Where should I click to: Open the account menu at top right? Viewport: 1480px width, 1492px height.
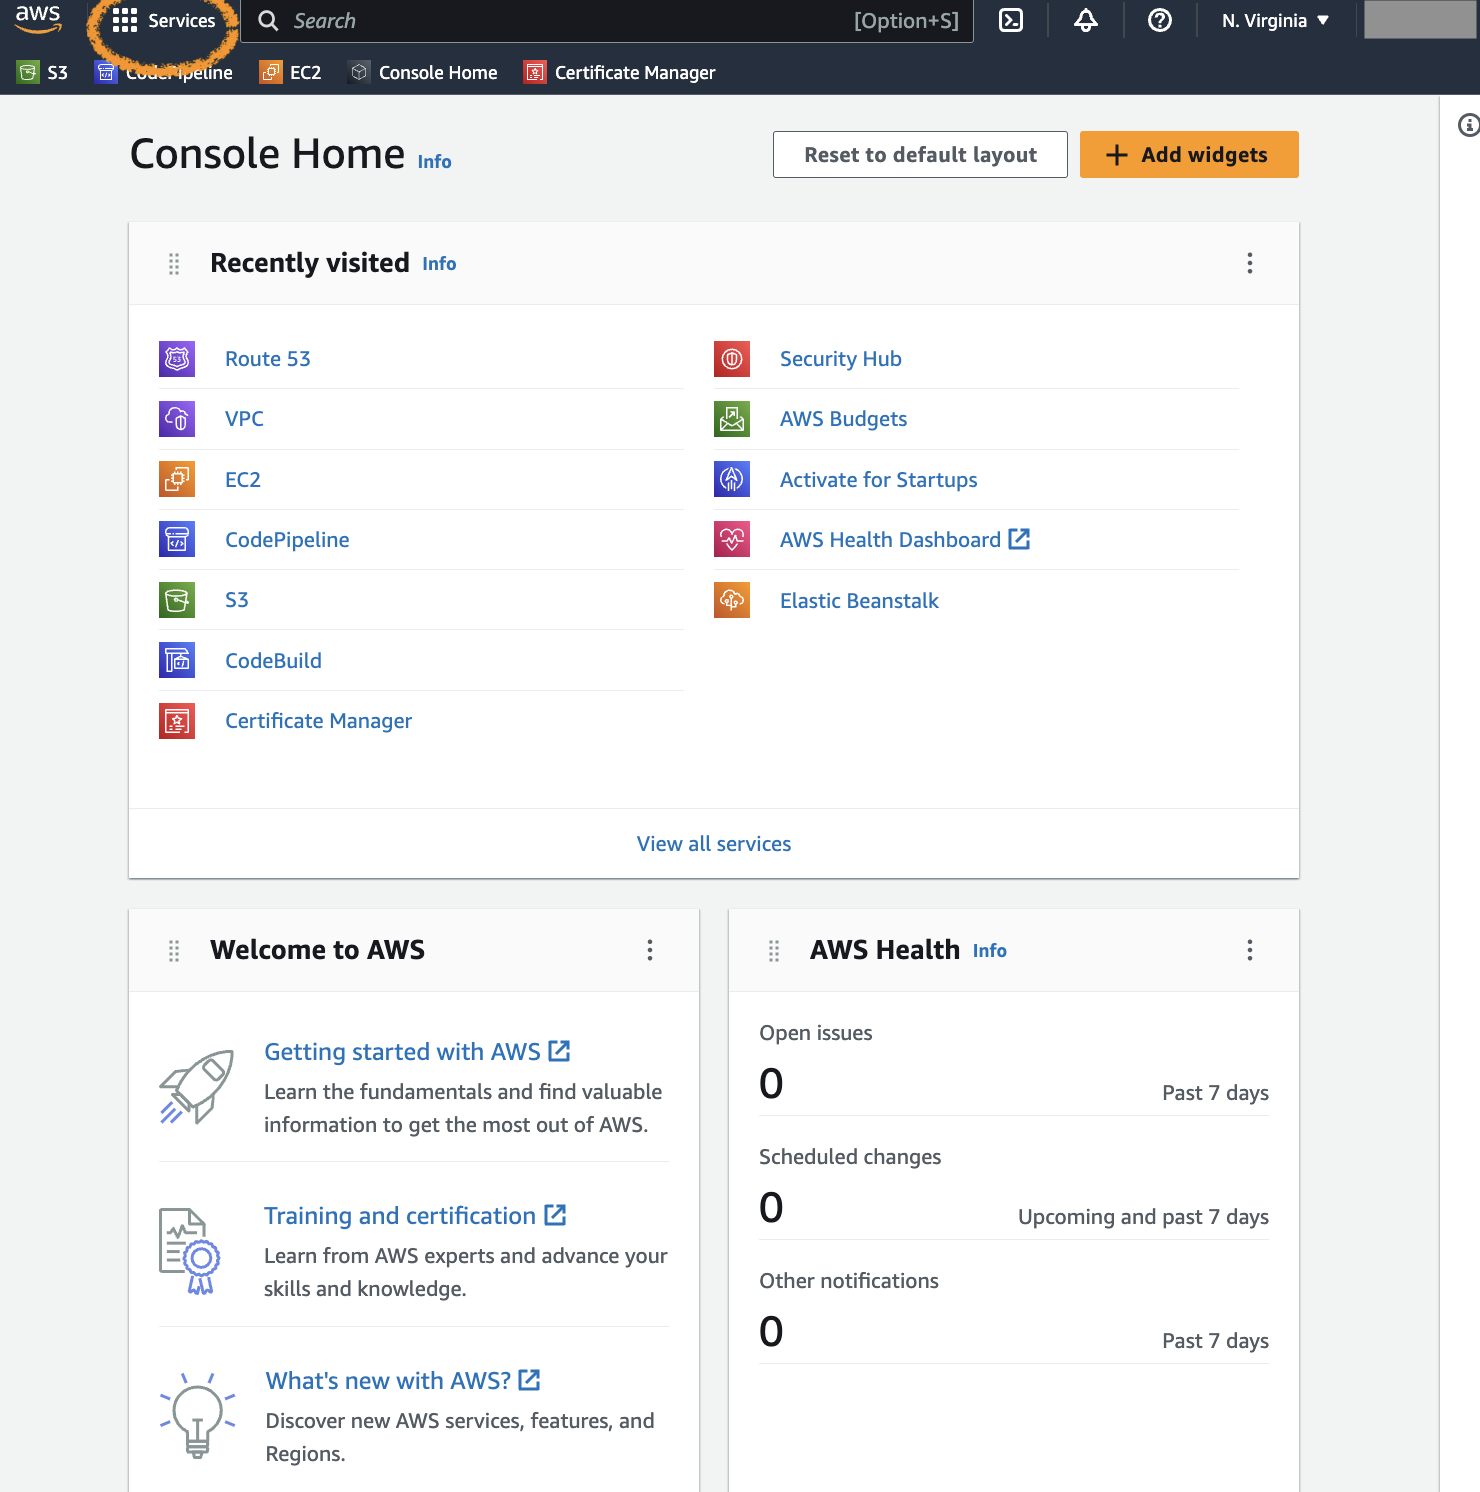pyautogui.click(x=1420, y=20)
